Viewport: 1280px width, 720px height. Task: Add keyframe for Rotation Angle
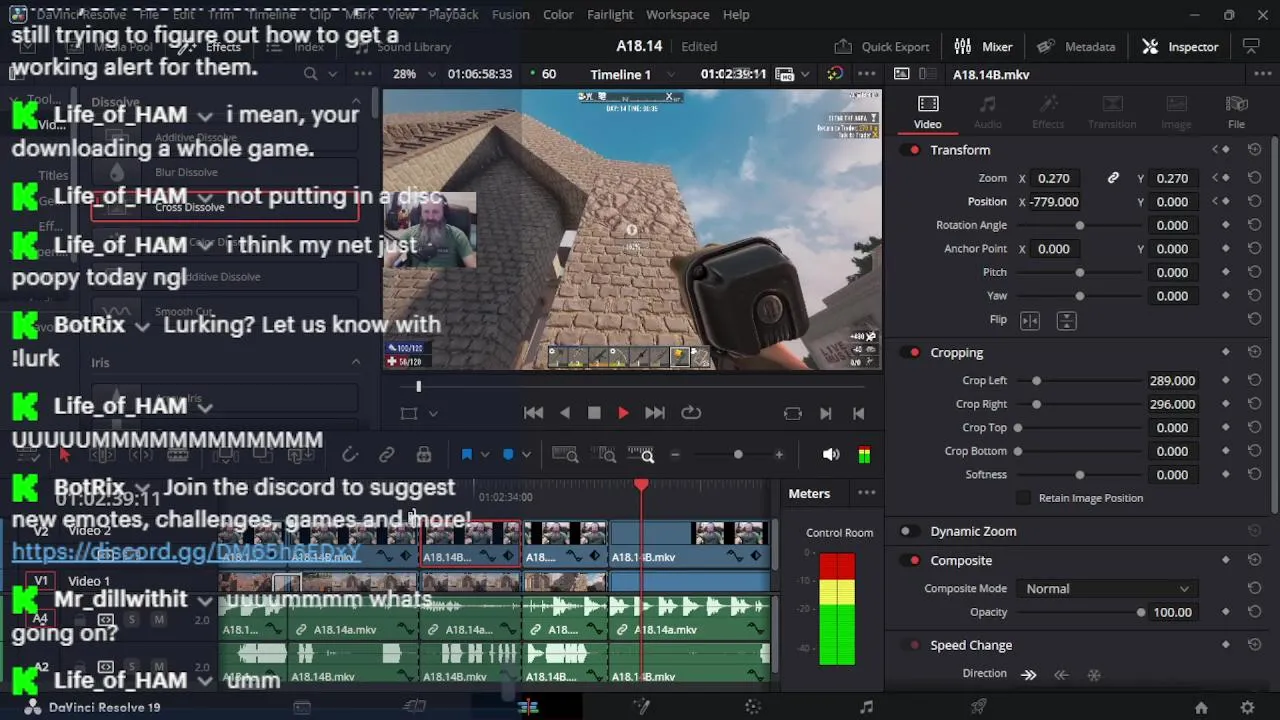pyautogui.click(x=1225, y=225)
